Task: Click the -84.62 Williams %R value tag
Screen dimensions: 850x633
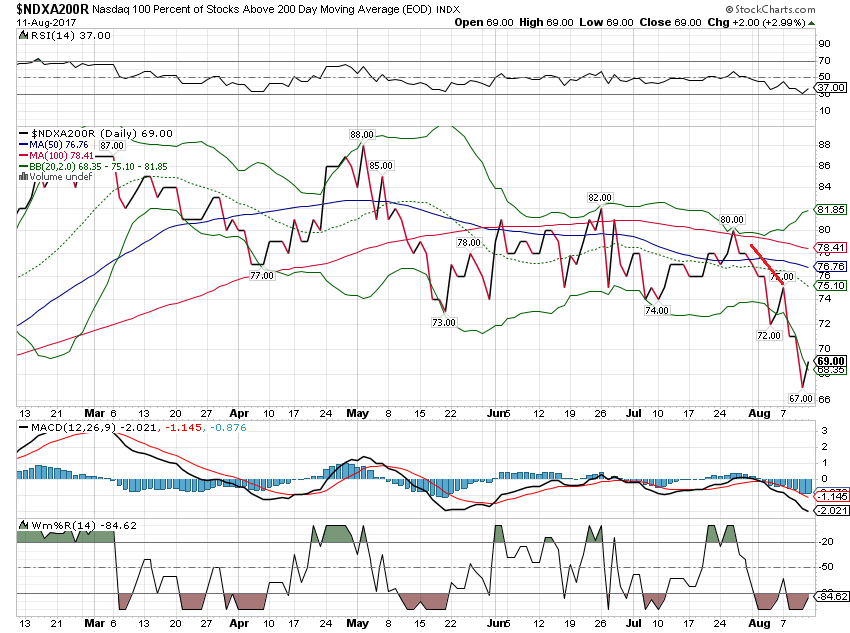Action: pyautogui.click(x=832, y=596)
